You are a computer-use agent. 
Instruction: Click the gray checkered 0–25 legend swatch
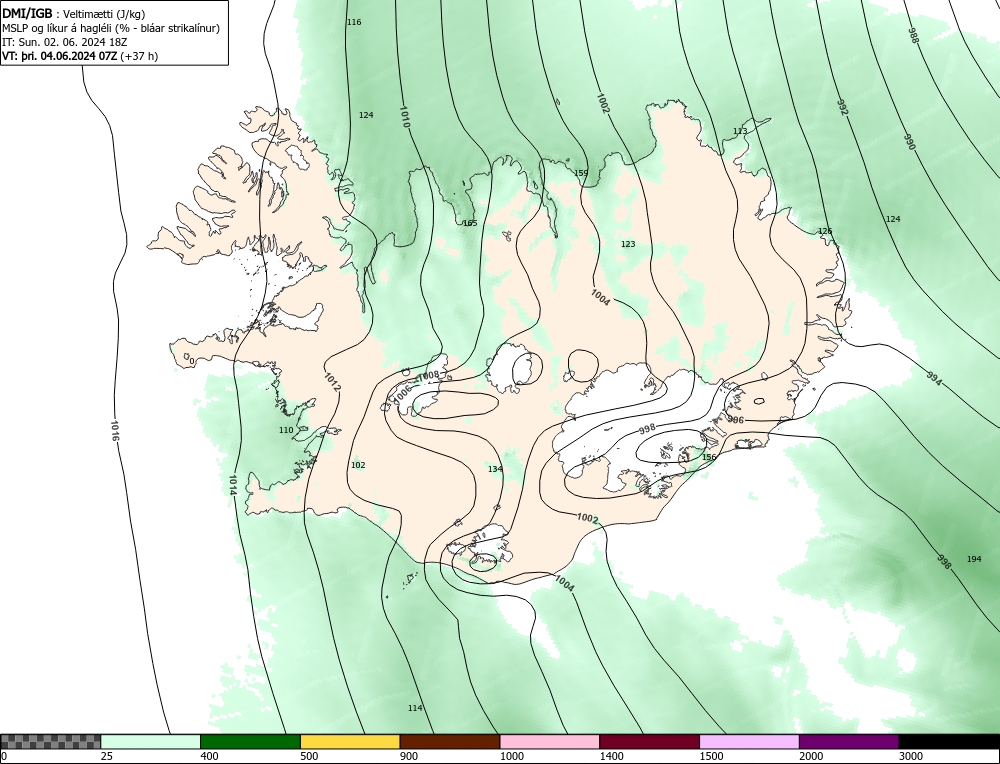click(x=50, y=741)
